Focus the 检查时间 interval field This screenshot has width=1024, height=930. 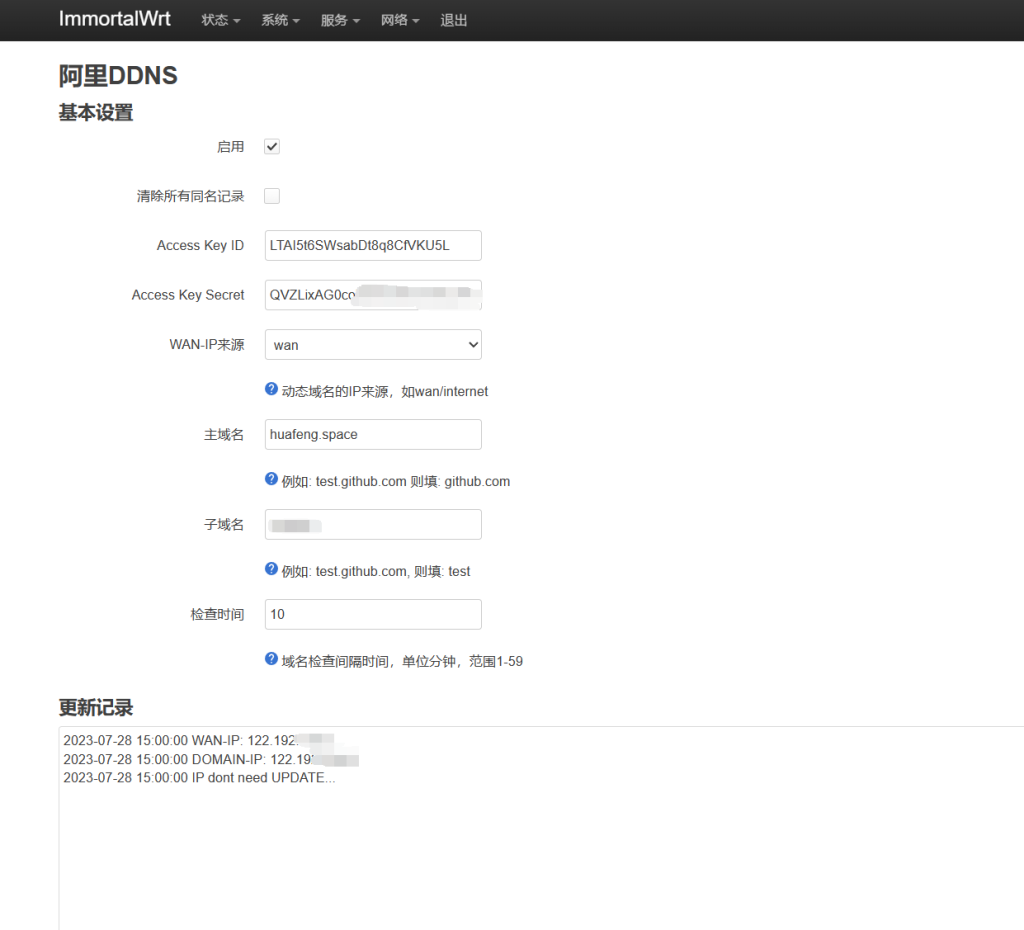tap(373, 614)
